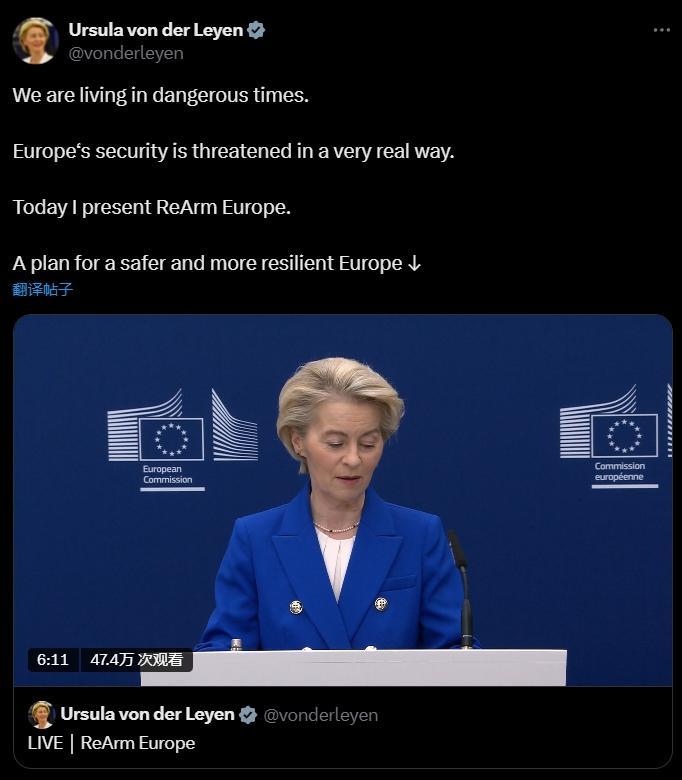The width and height of the screenshot is (682, 780).
Task: Click the 6:11 video duration badge
Action: pyautogui.click(x=53, y=660)
